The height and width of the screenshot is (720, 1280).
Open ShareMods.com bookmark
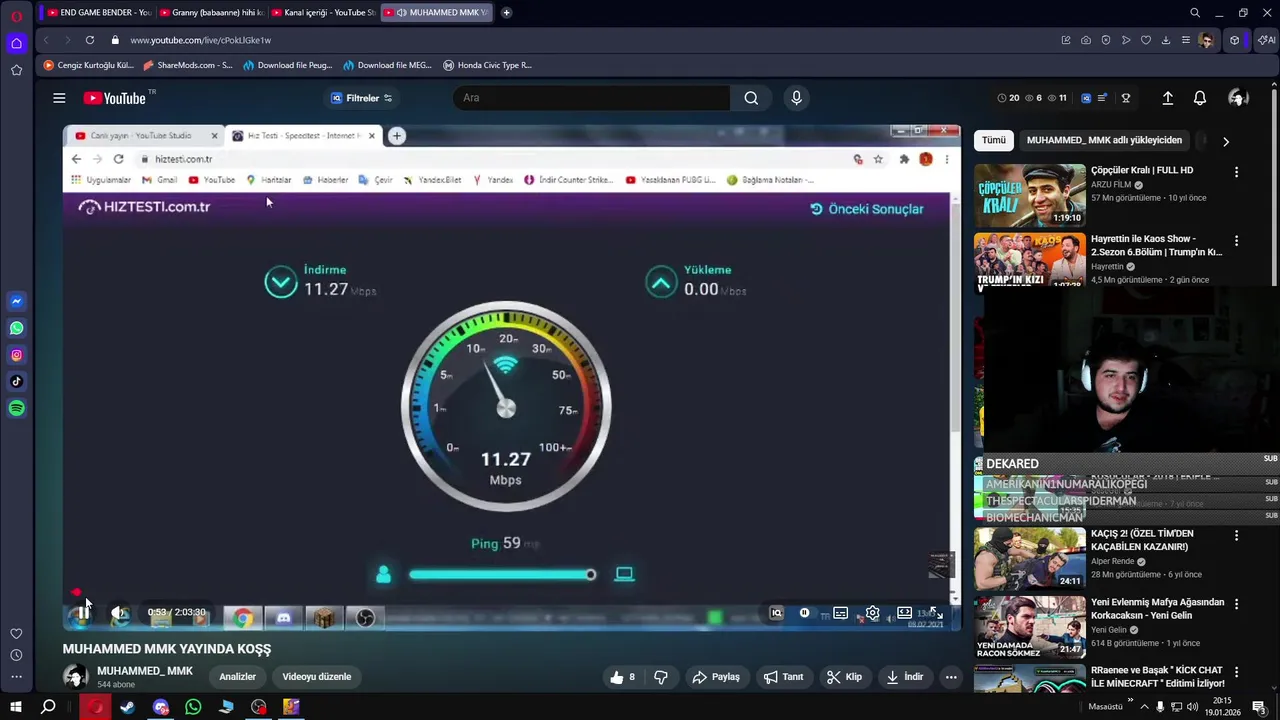188,65
